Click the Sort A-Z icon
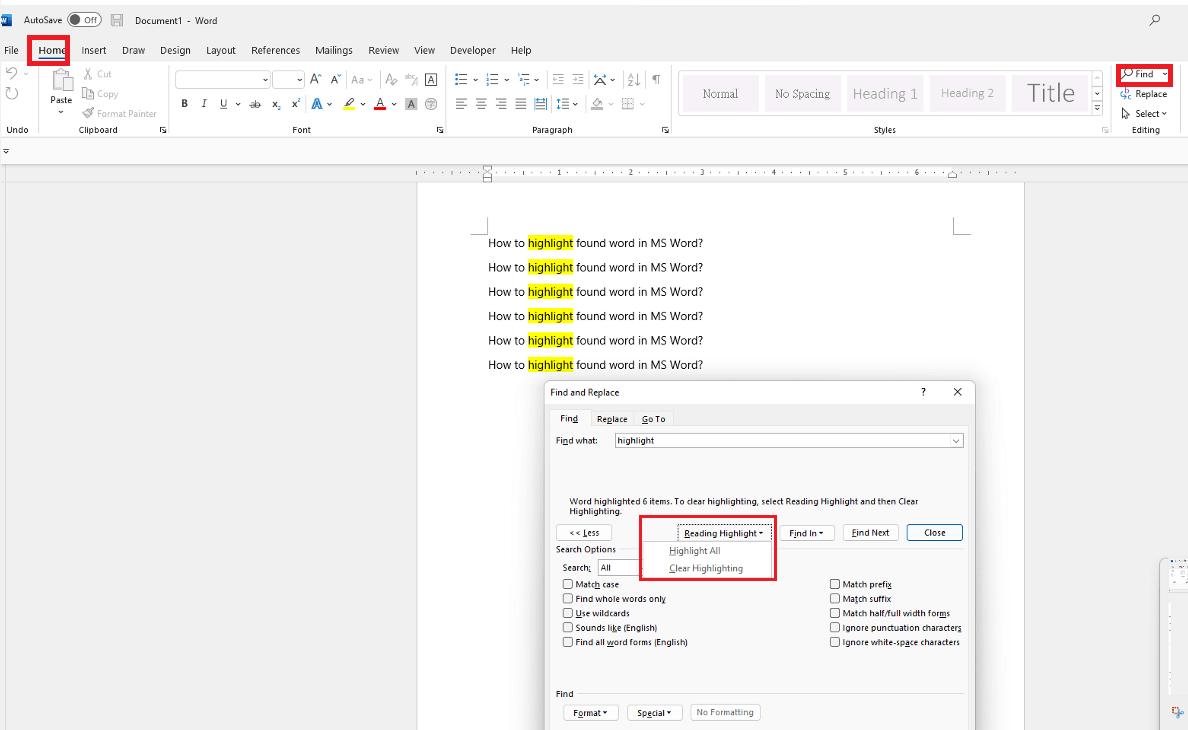This screenshot has width=1188, height=730. 633,79
